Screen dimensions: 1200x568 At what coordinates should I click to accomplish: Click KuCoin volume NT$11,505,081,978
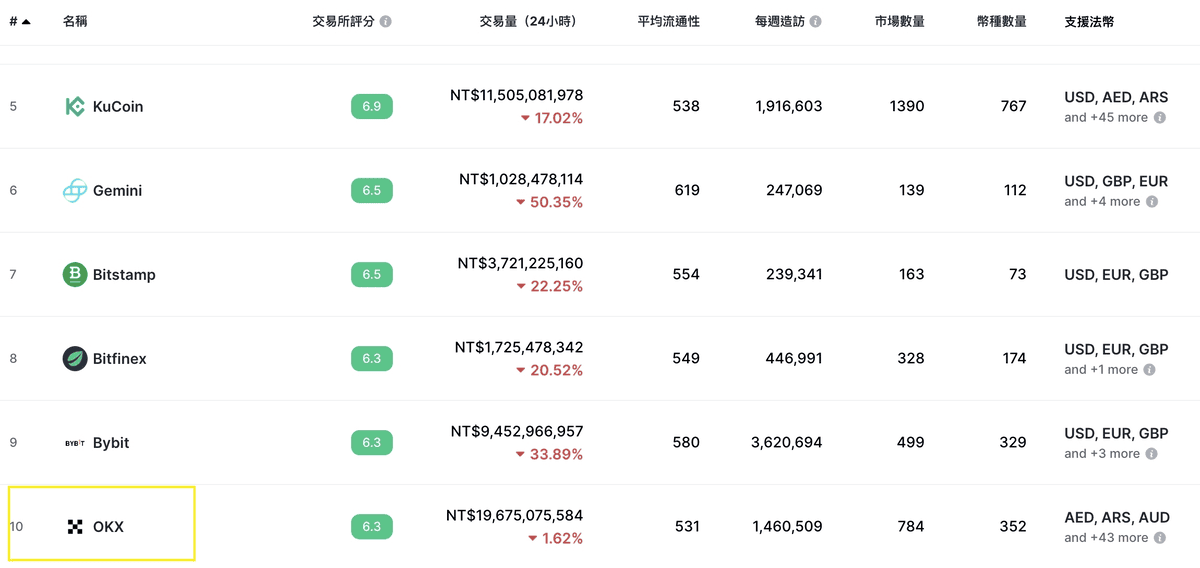click(516, 95)
